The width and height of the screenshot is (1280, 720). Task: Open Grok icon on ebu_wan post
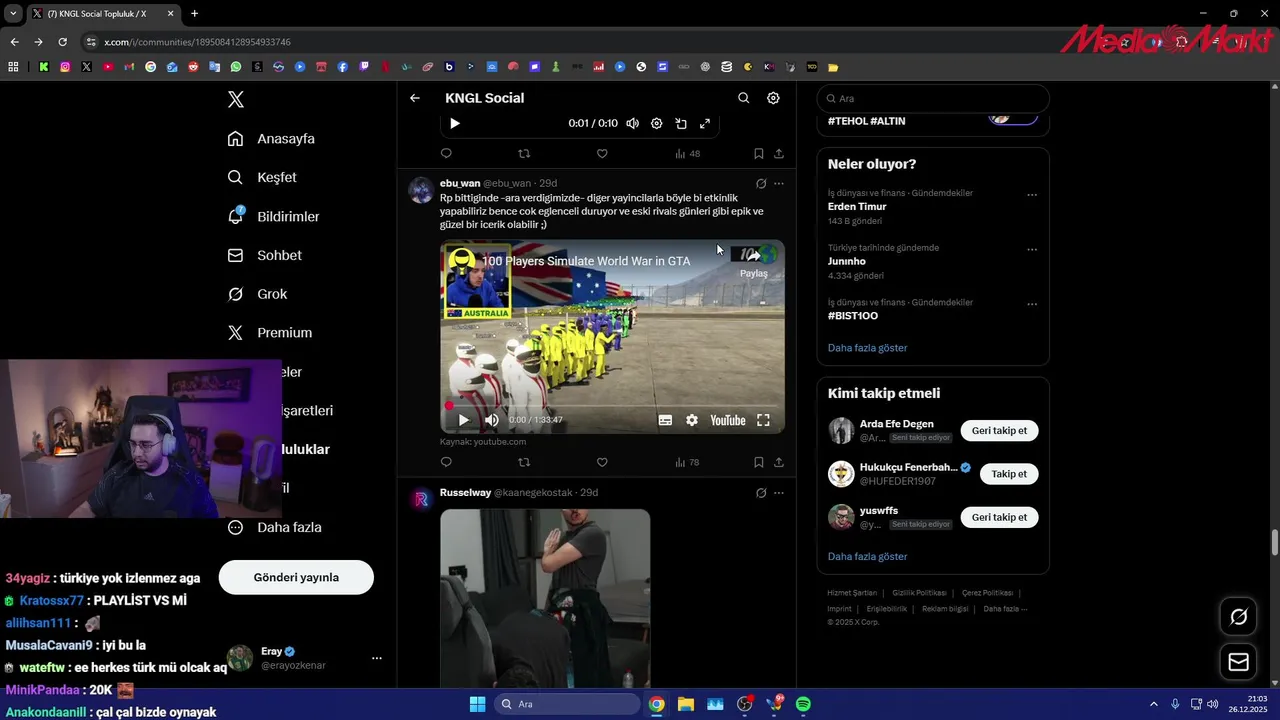tap(761, 184)
